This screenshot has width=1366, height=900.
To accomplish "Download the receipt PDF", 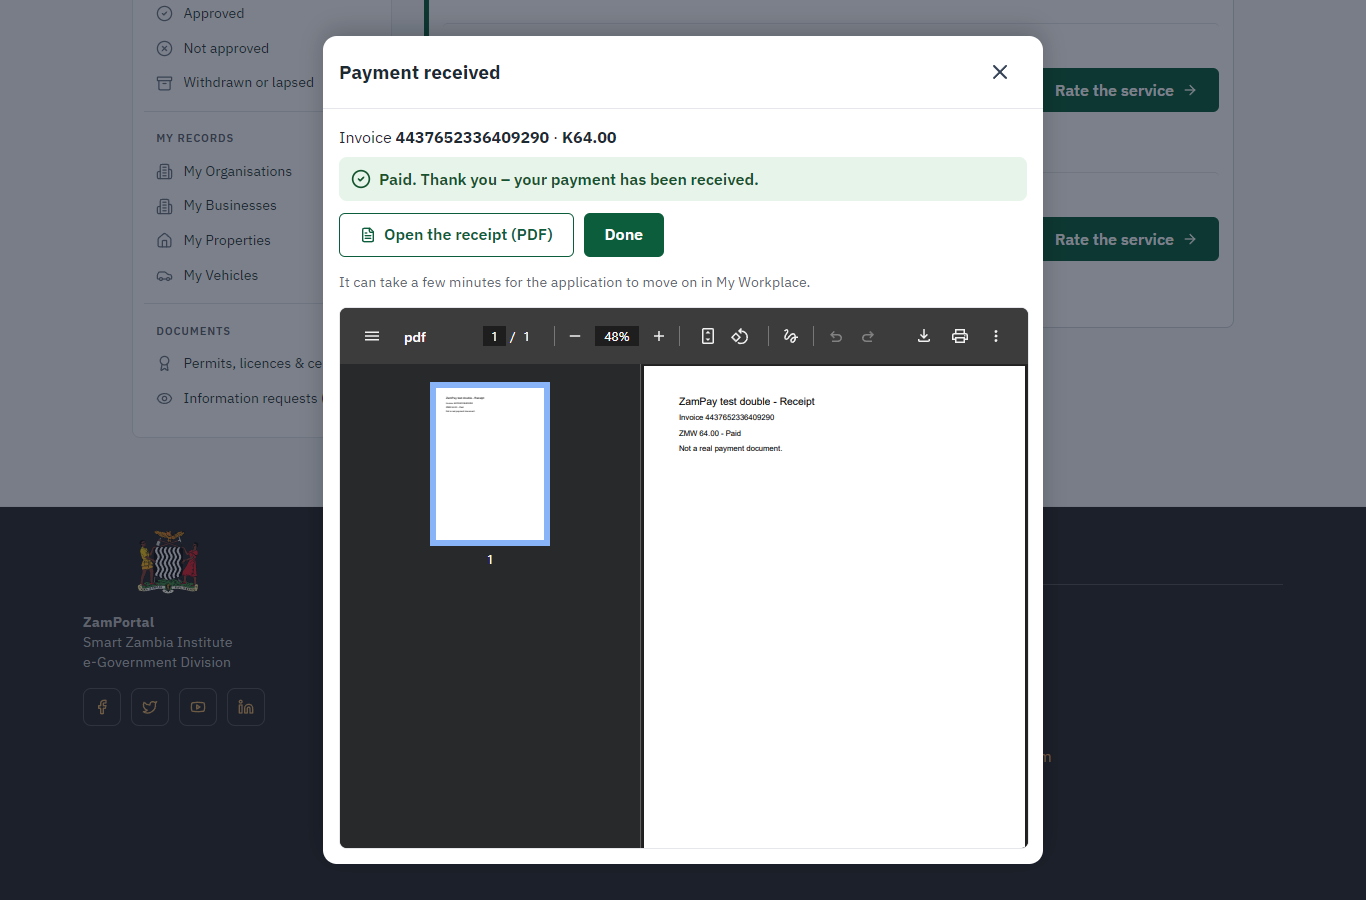I will (x=924, y=336).
